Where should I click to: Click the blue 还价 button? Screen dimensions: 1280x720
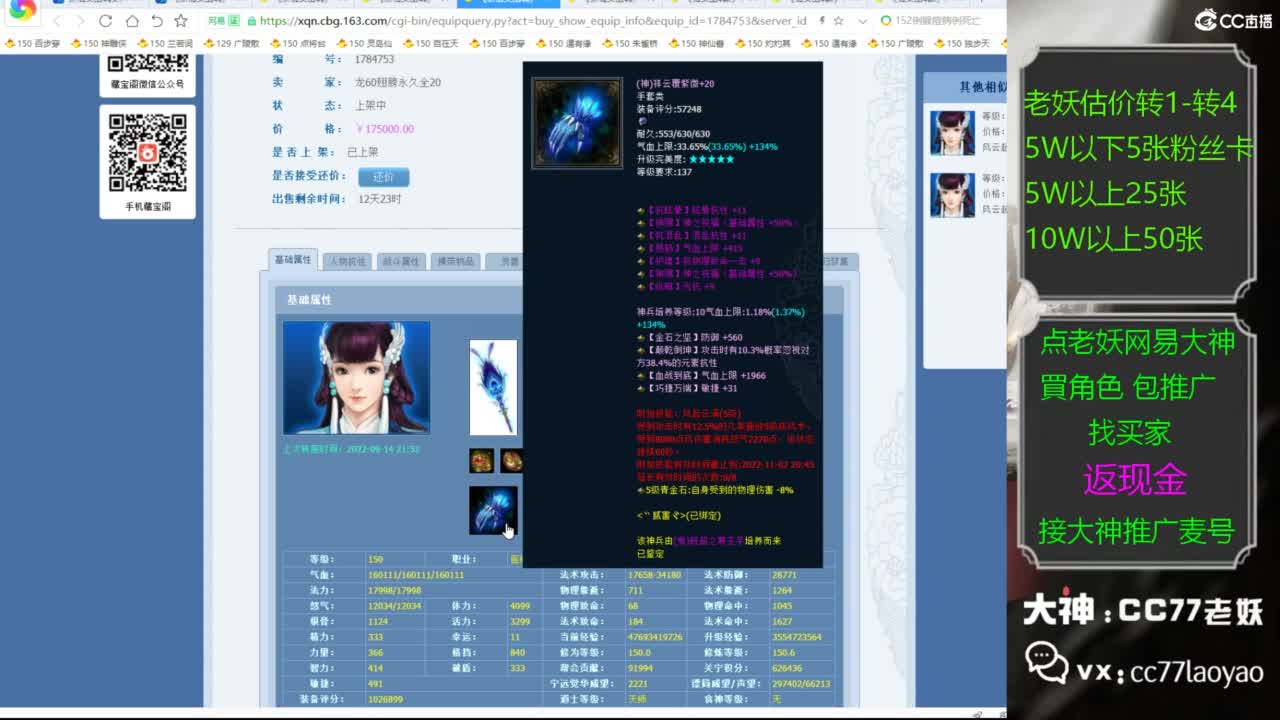coord(383,177)
